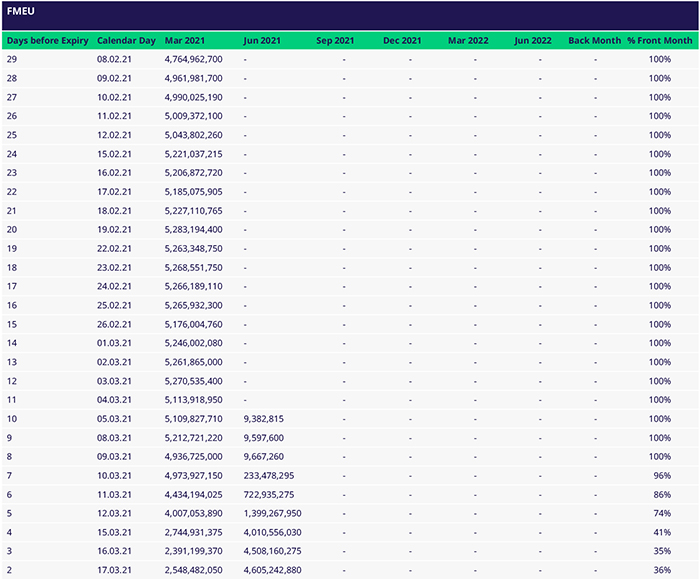Viewport: 700px width, 579px height.
Task: Select the Jun 2021 column header
Action: point(261,41)
